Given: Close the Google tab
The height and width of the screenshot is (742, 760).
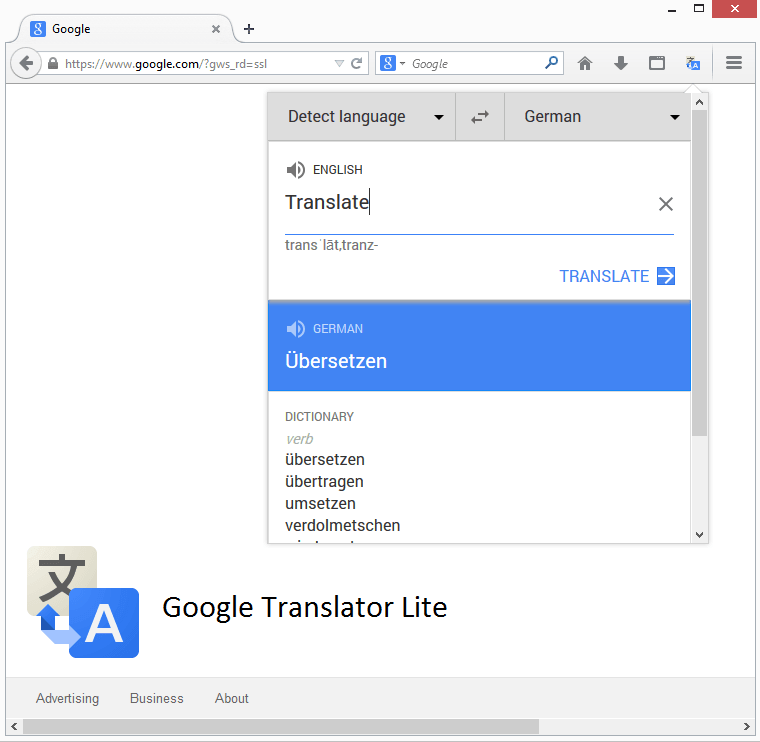Looking at the screenshot, I should pos(216,29).
